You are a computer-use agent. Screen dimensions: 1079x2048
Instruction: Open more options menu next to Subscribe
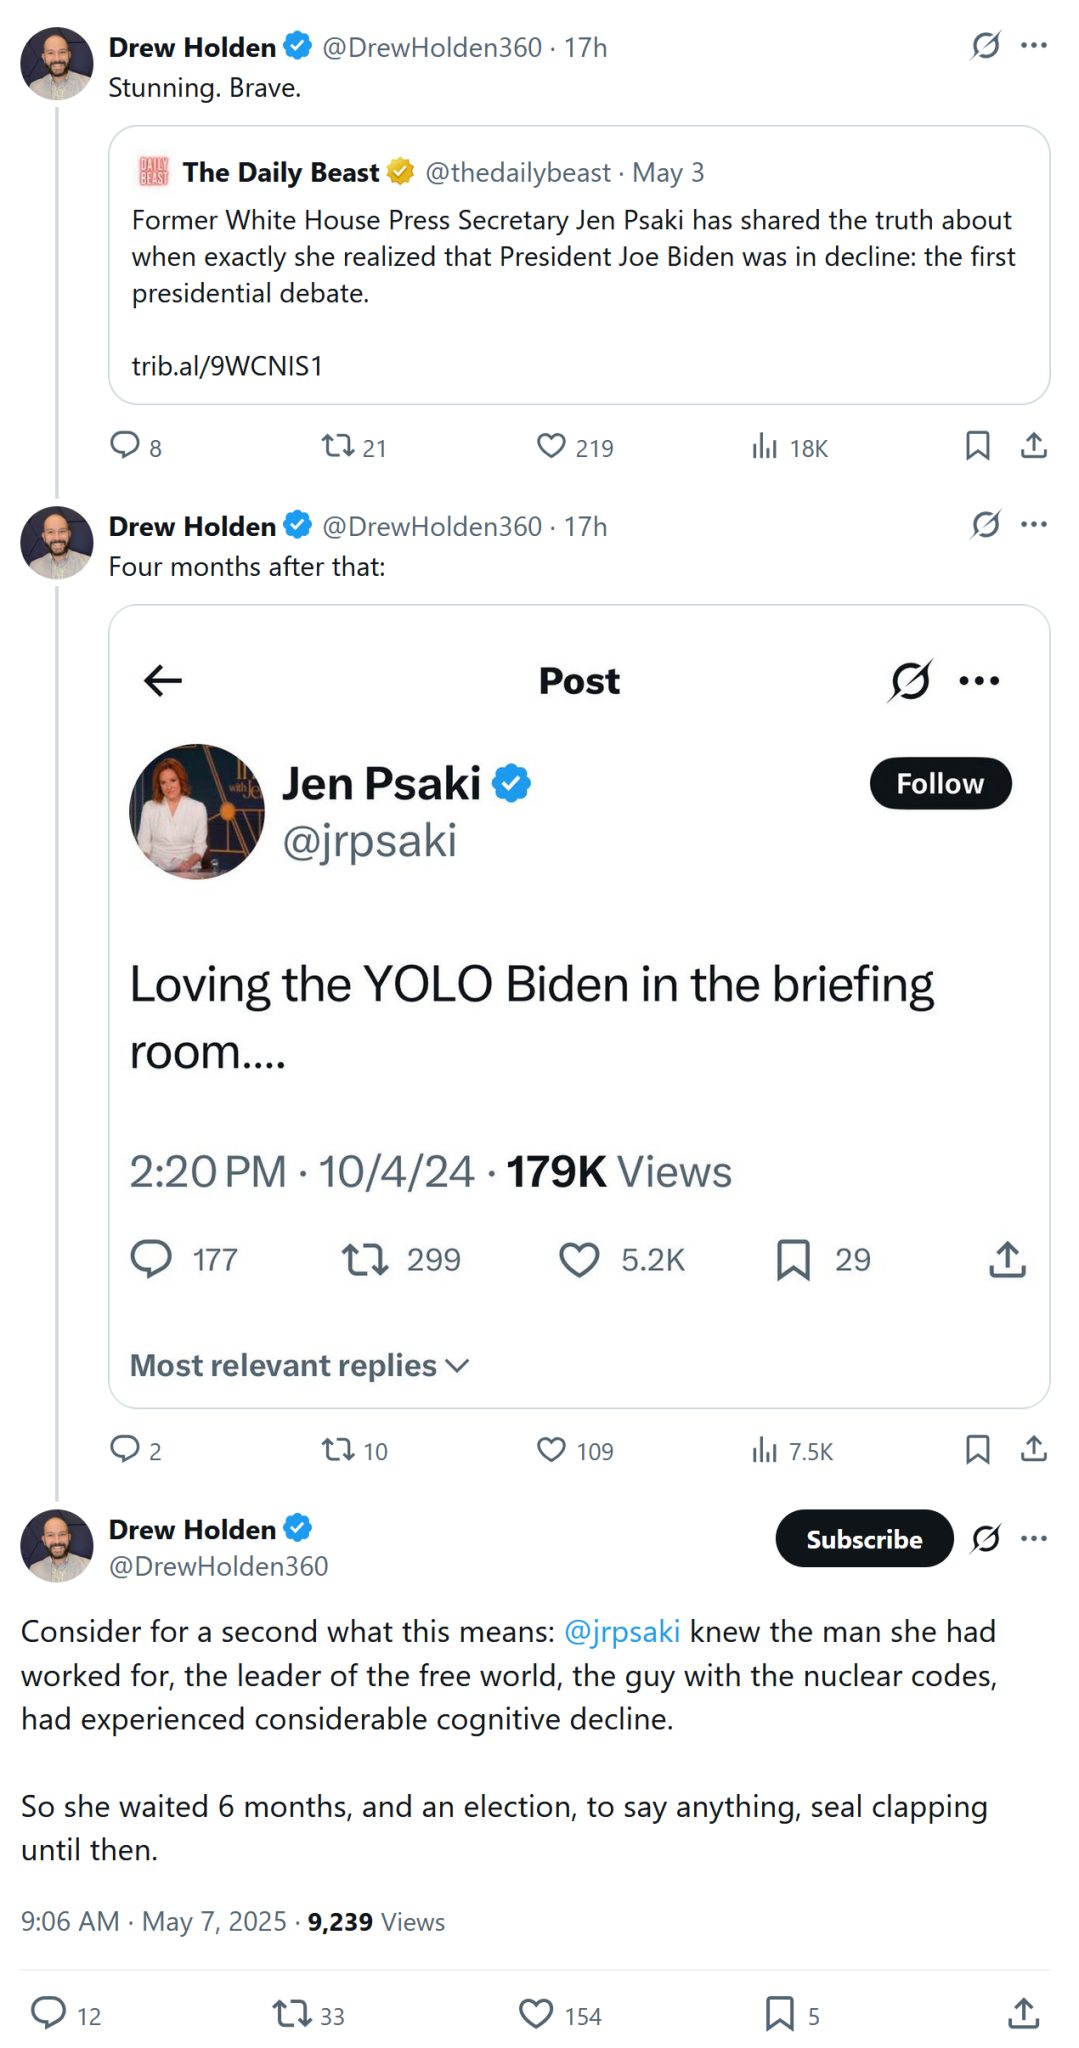(x=1034, y=1538)
